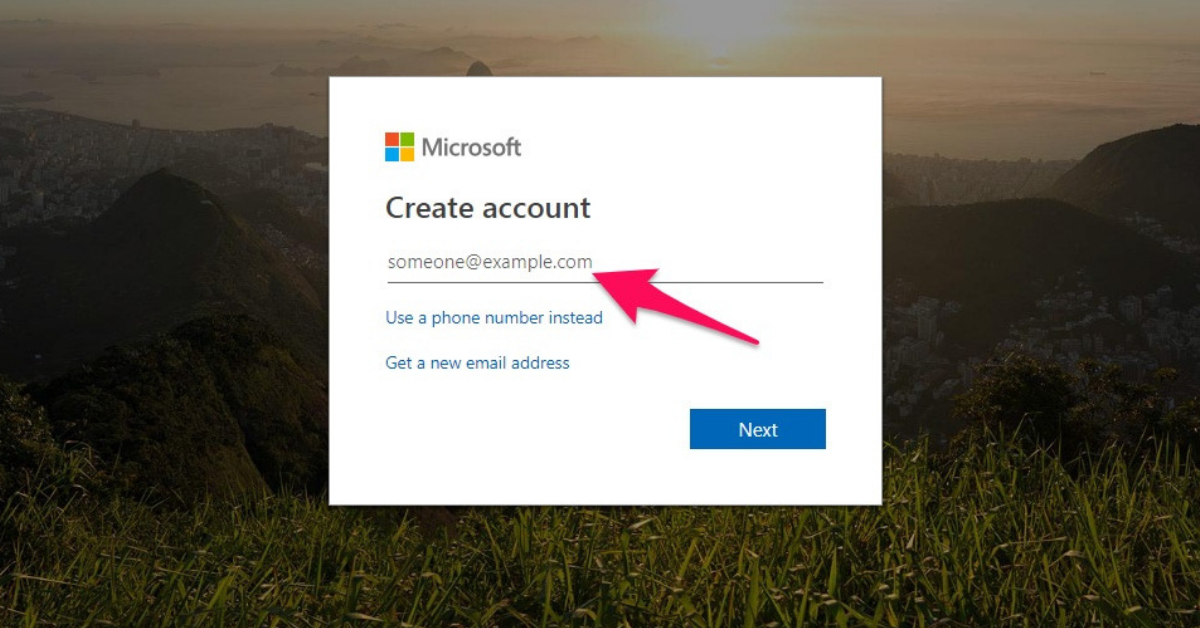Viewport: 1200px width, 628px height.
Task: Click the bright sun in the background
Action: tap(722, 22)
